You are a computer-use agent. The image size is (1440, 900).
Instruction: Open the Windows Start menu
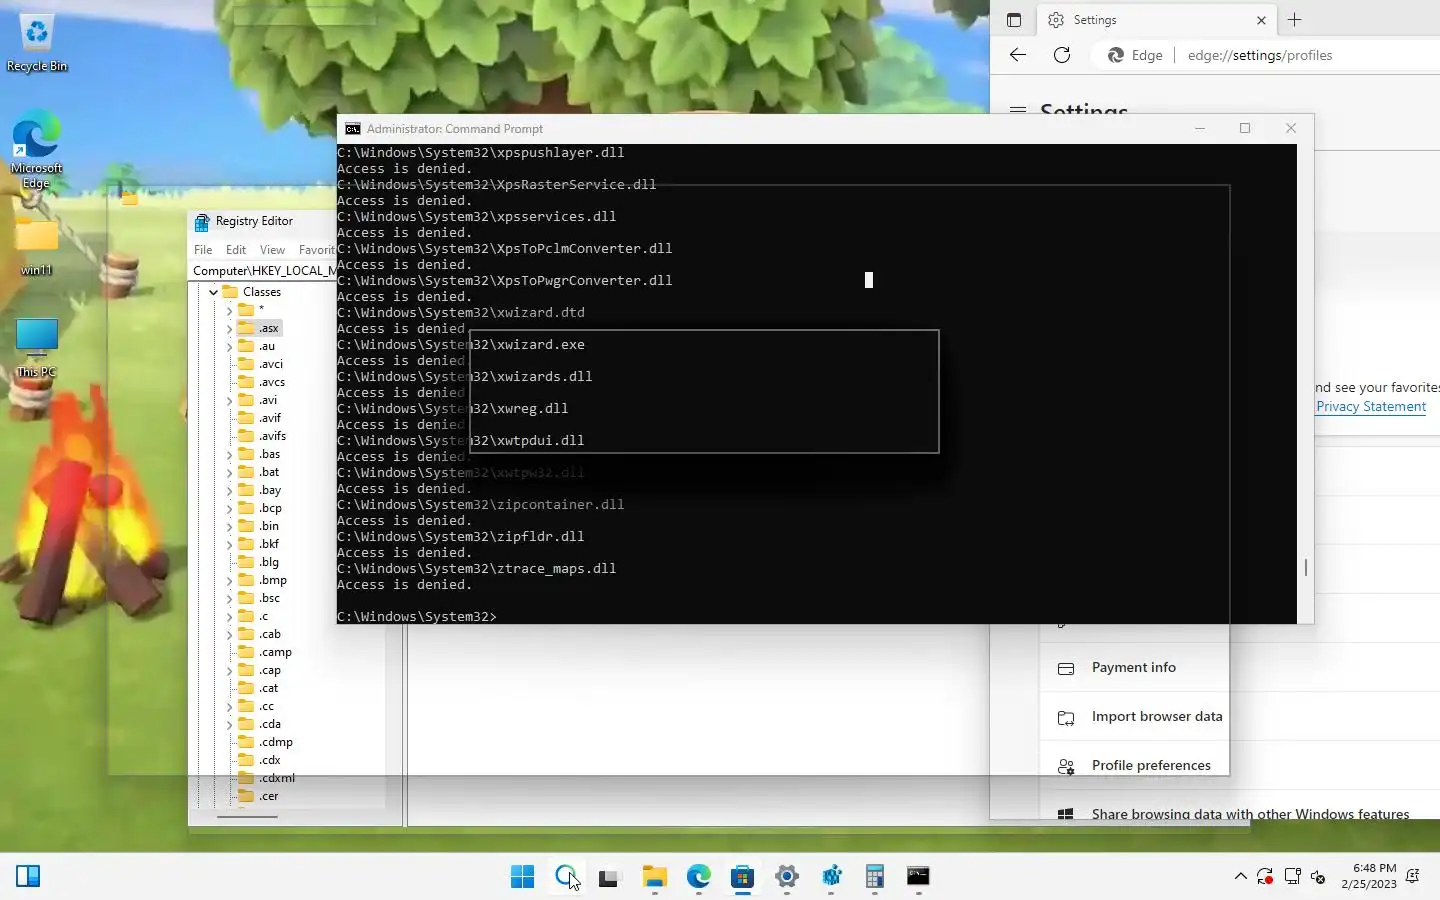(x=522, y=877)
